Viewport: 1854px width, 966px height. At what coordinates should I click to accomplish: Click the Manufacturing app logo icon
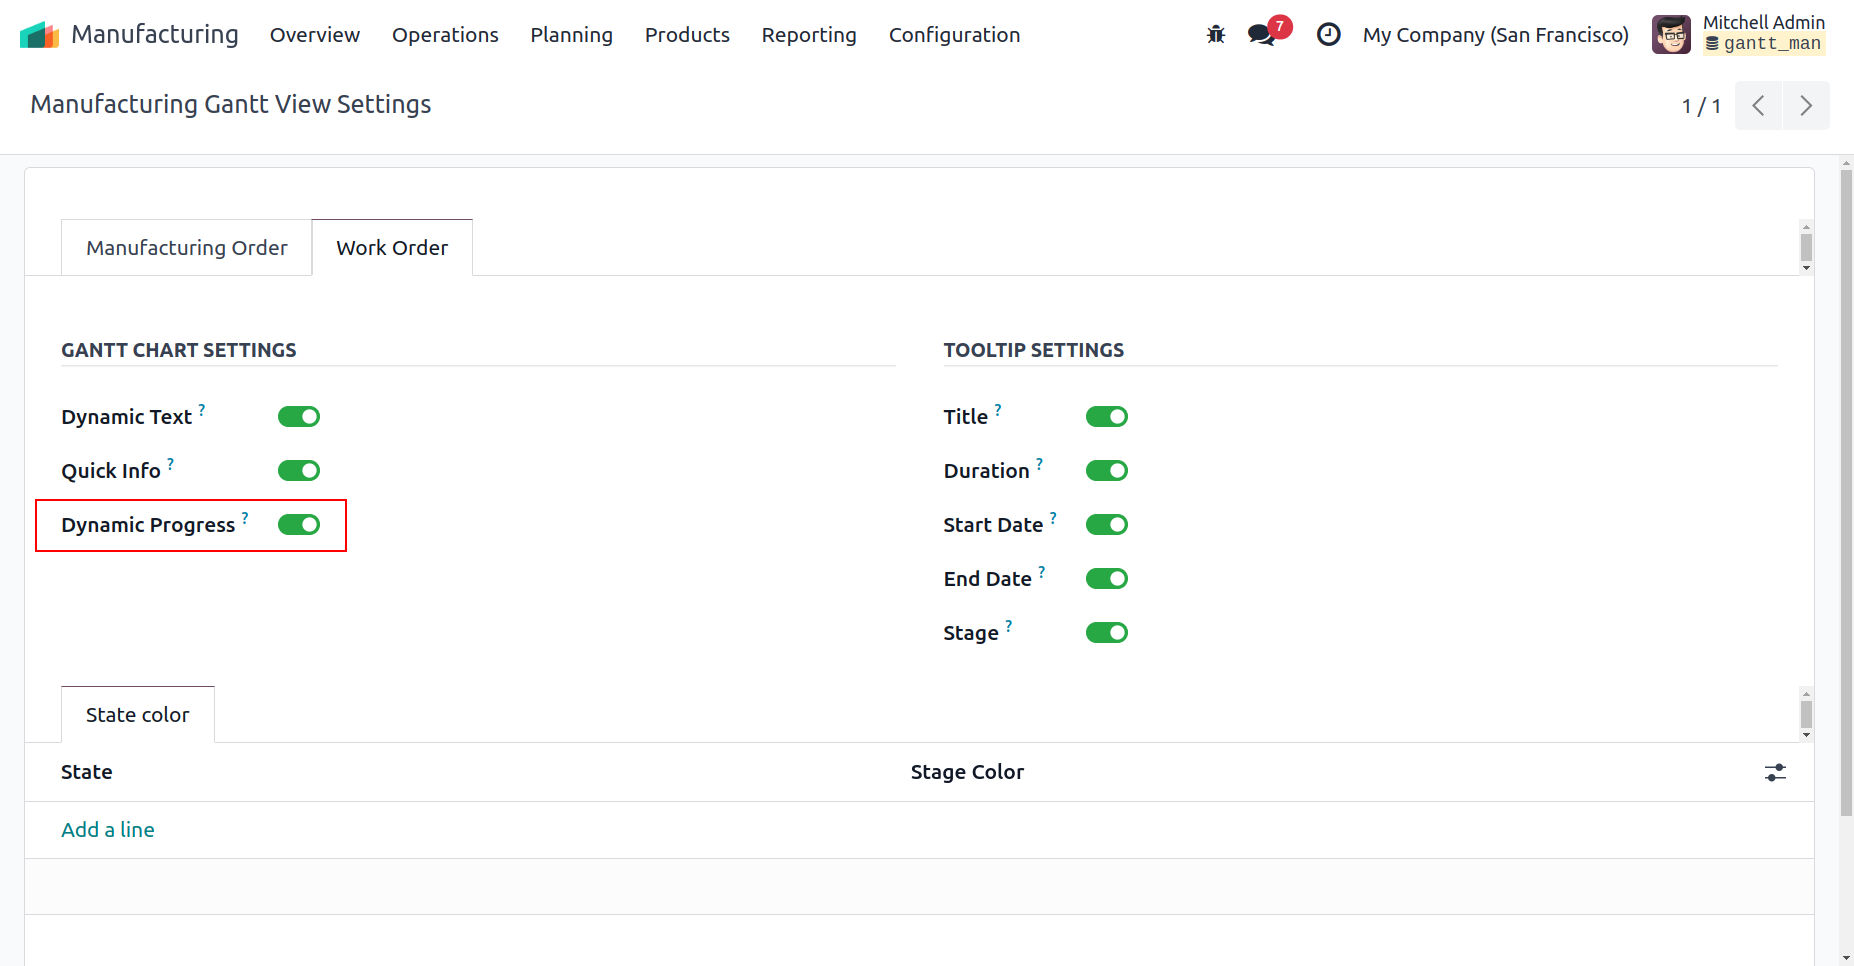[x=39, y=35]
